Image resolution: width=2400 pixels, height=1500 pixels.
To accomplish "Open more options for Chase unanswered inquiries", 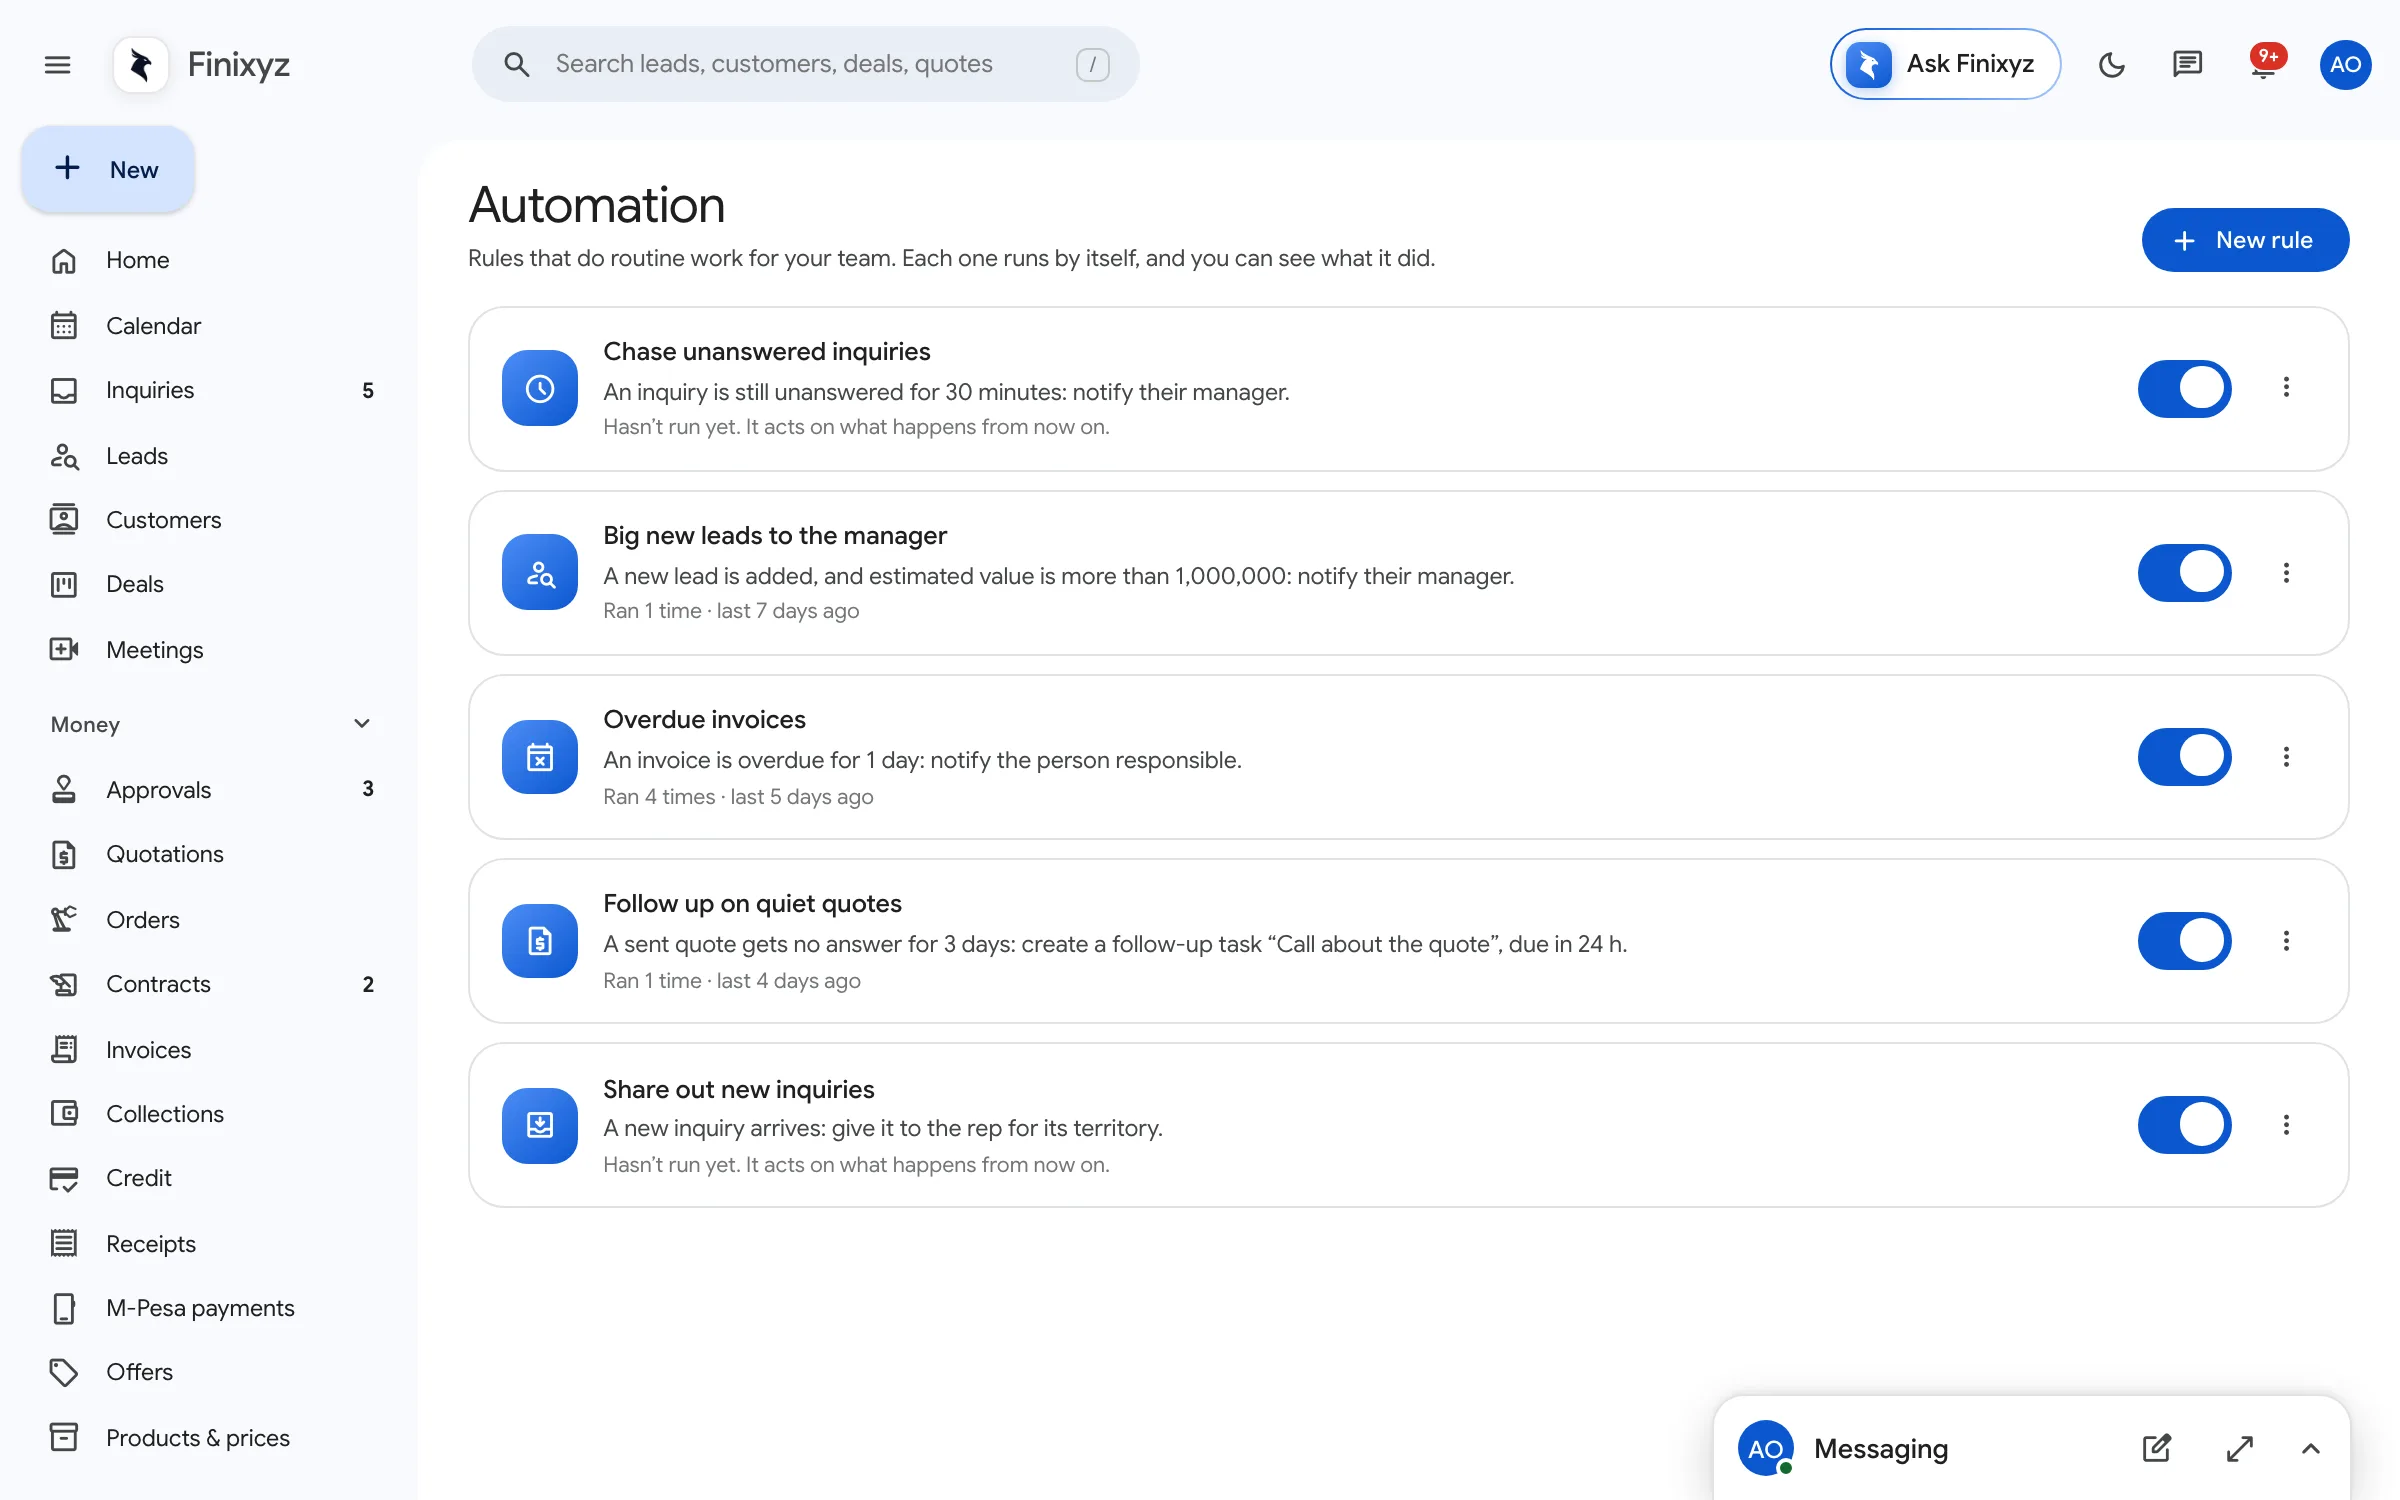I will 2286,387.
